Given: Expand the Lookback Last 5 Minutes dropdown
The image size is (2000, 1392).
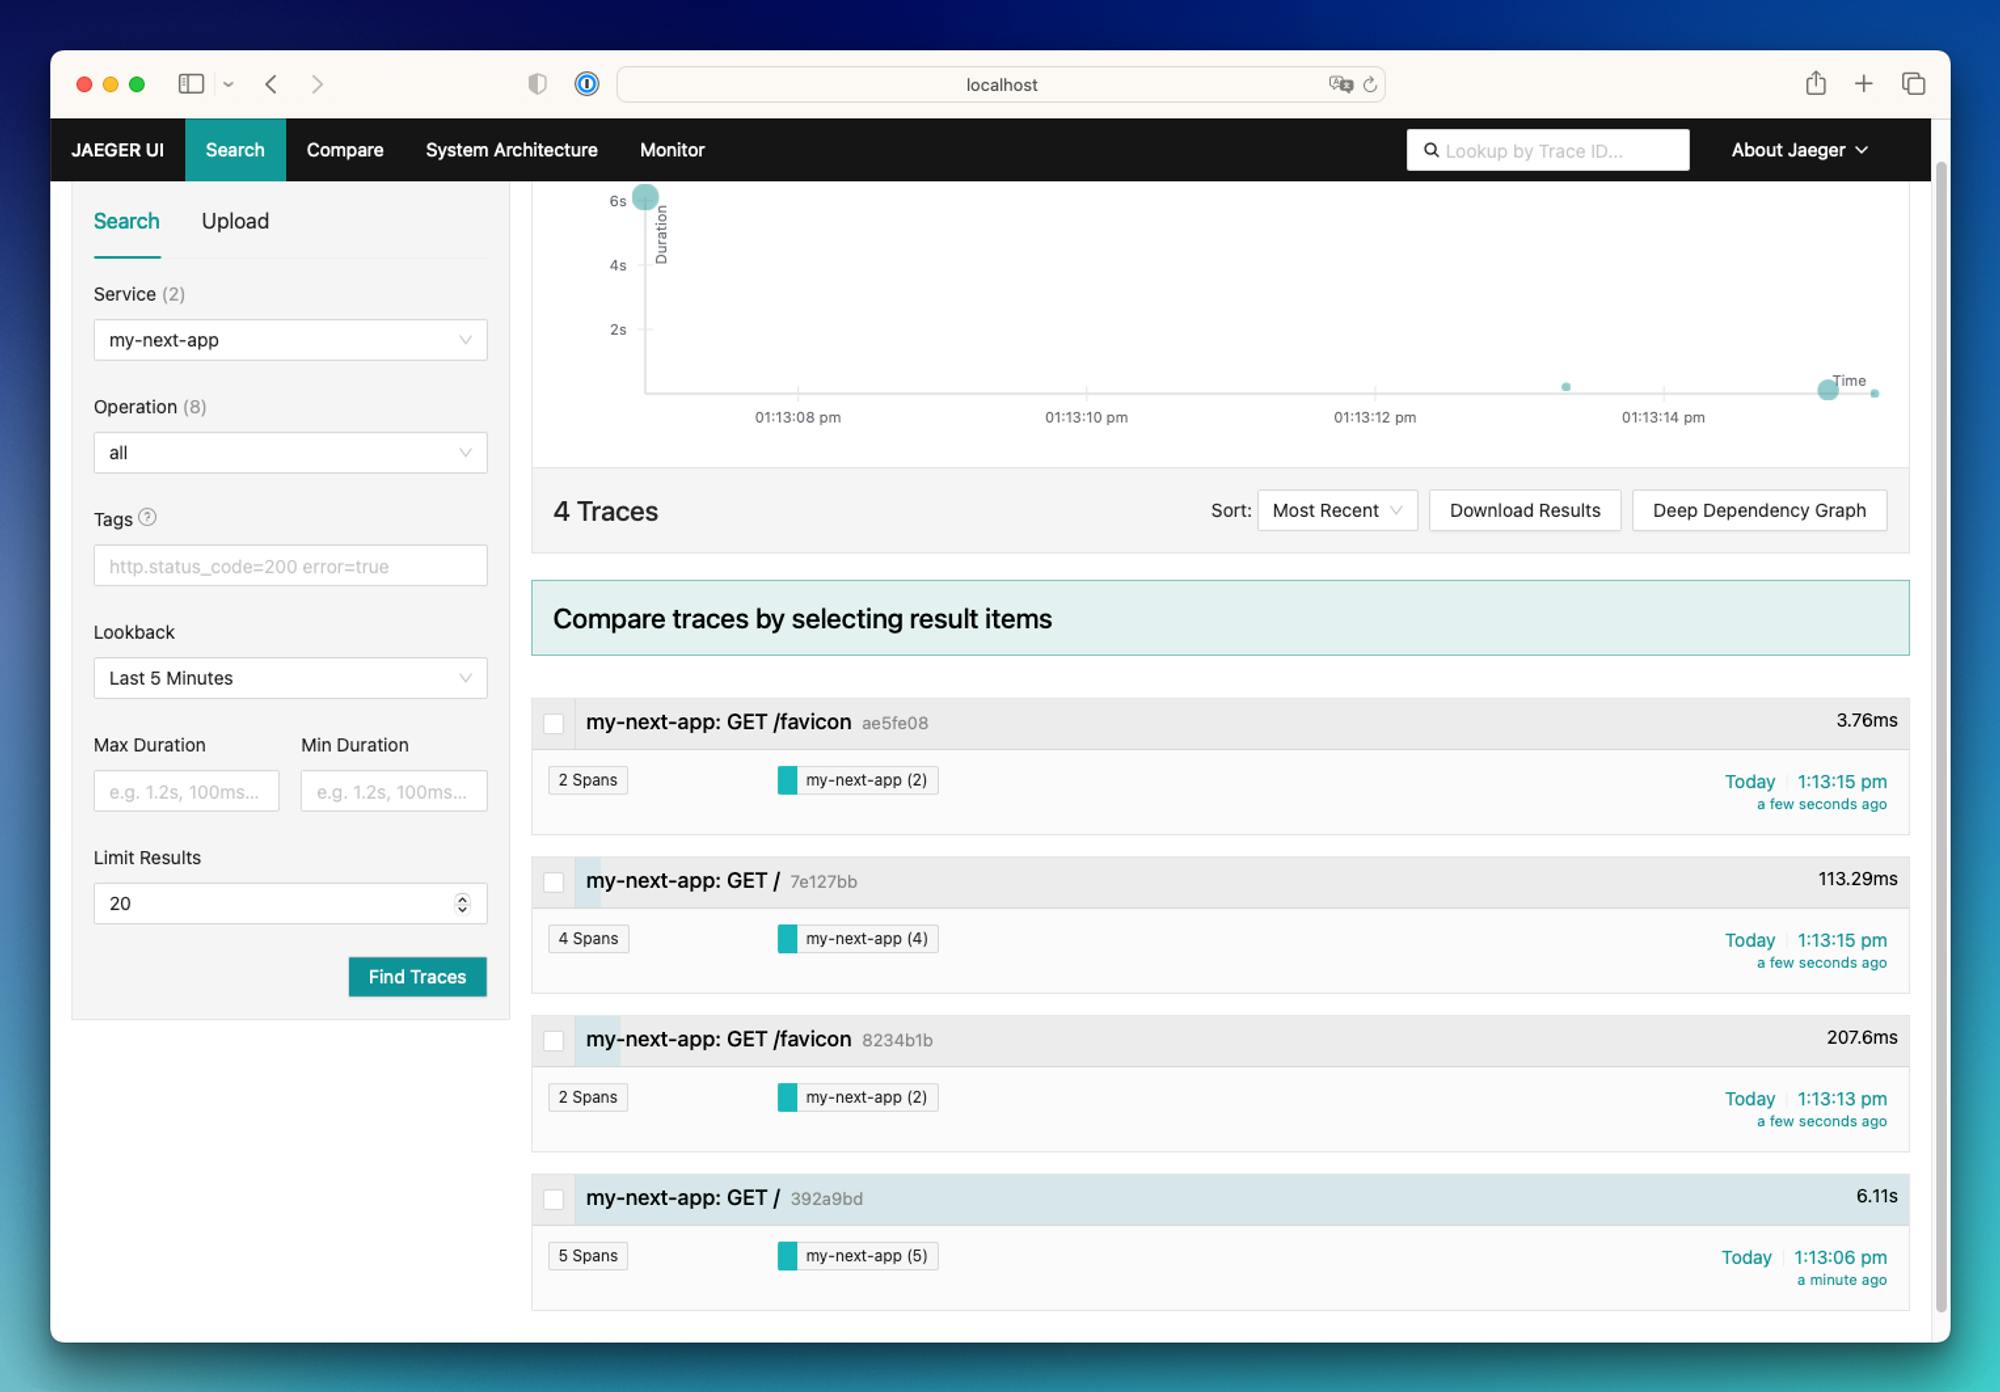Looking at the screenshot, I should (x=290, y=678).
